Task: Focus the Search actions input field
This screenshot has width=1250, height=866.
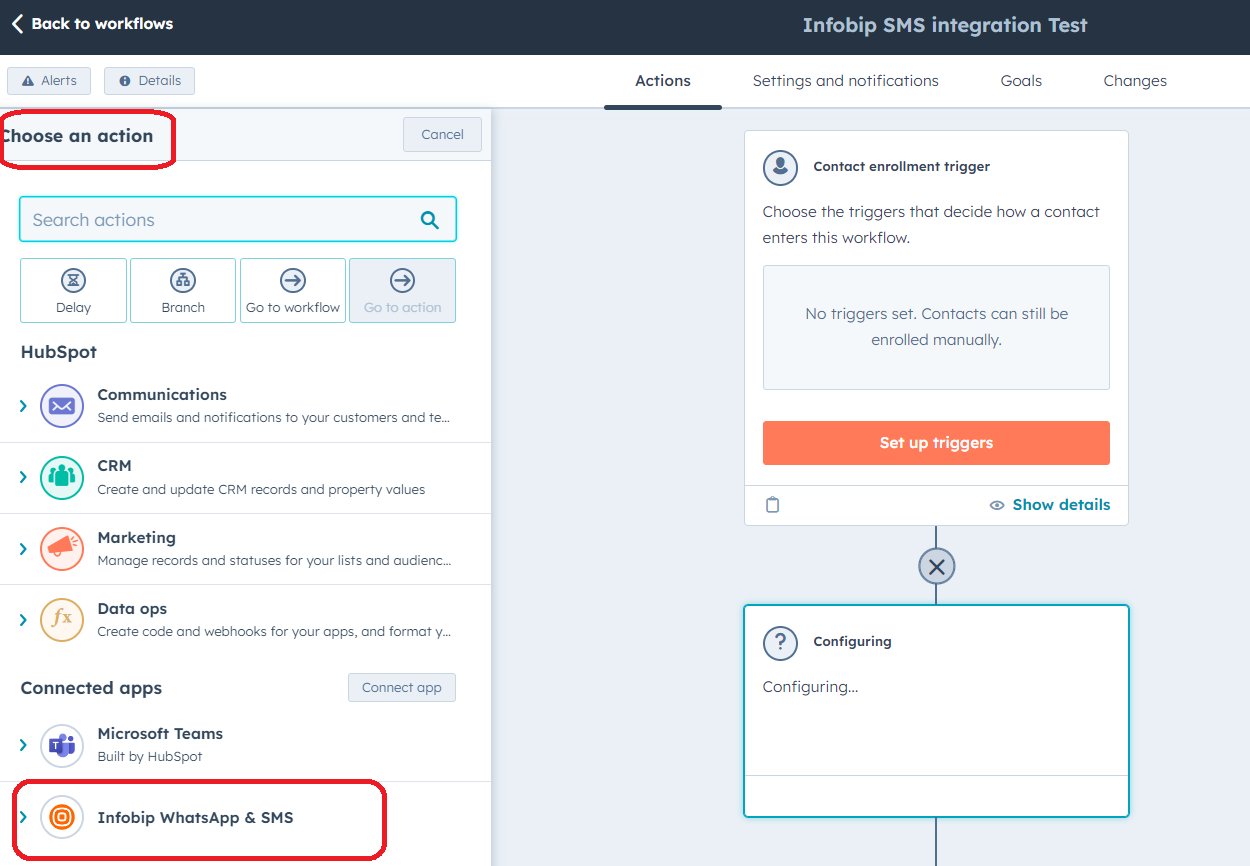Action: (x=220, y=220)
